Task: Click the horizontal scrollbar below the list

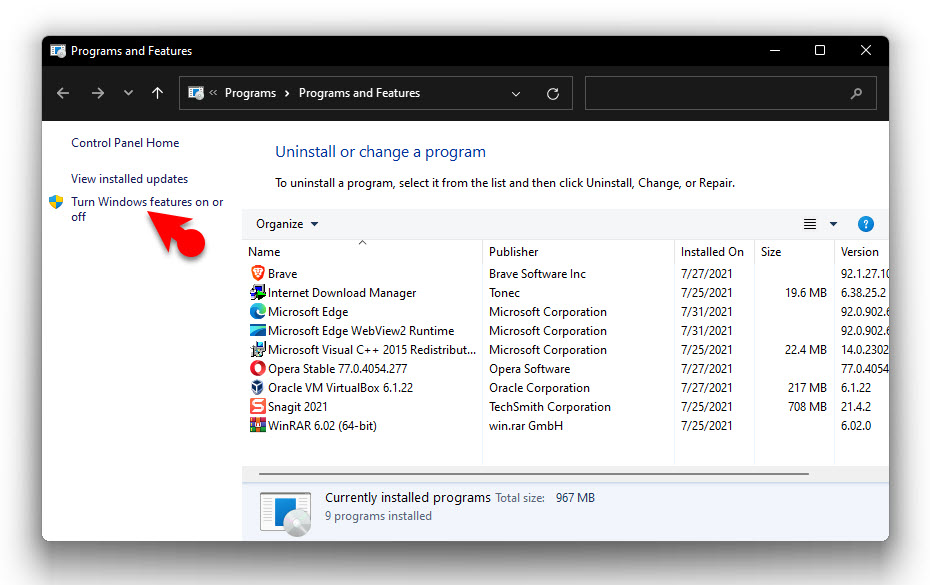Action: pyautogui.click(x=534, y=474)
